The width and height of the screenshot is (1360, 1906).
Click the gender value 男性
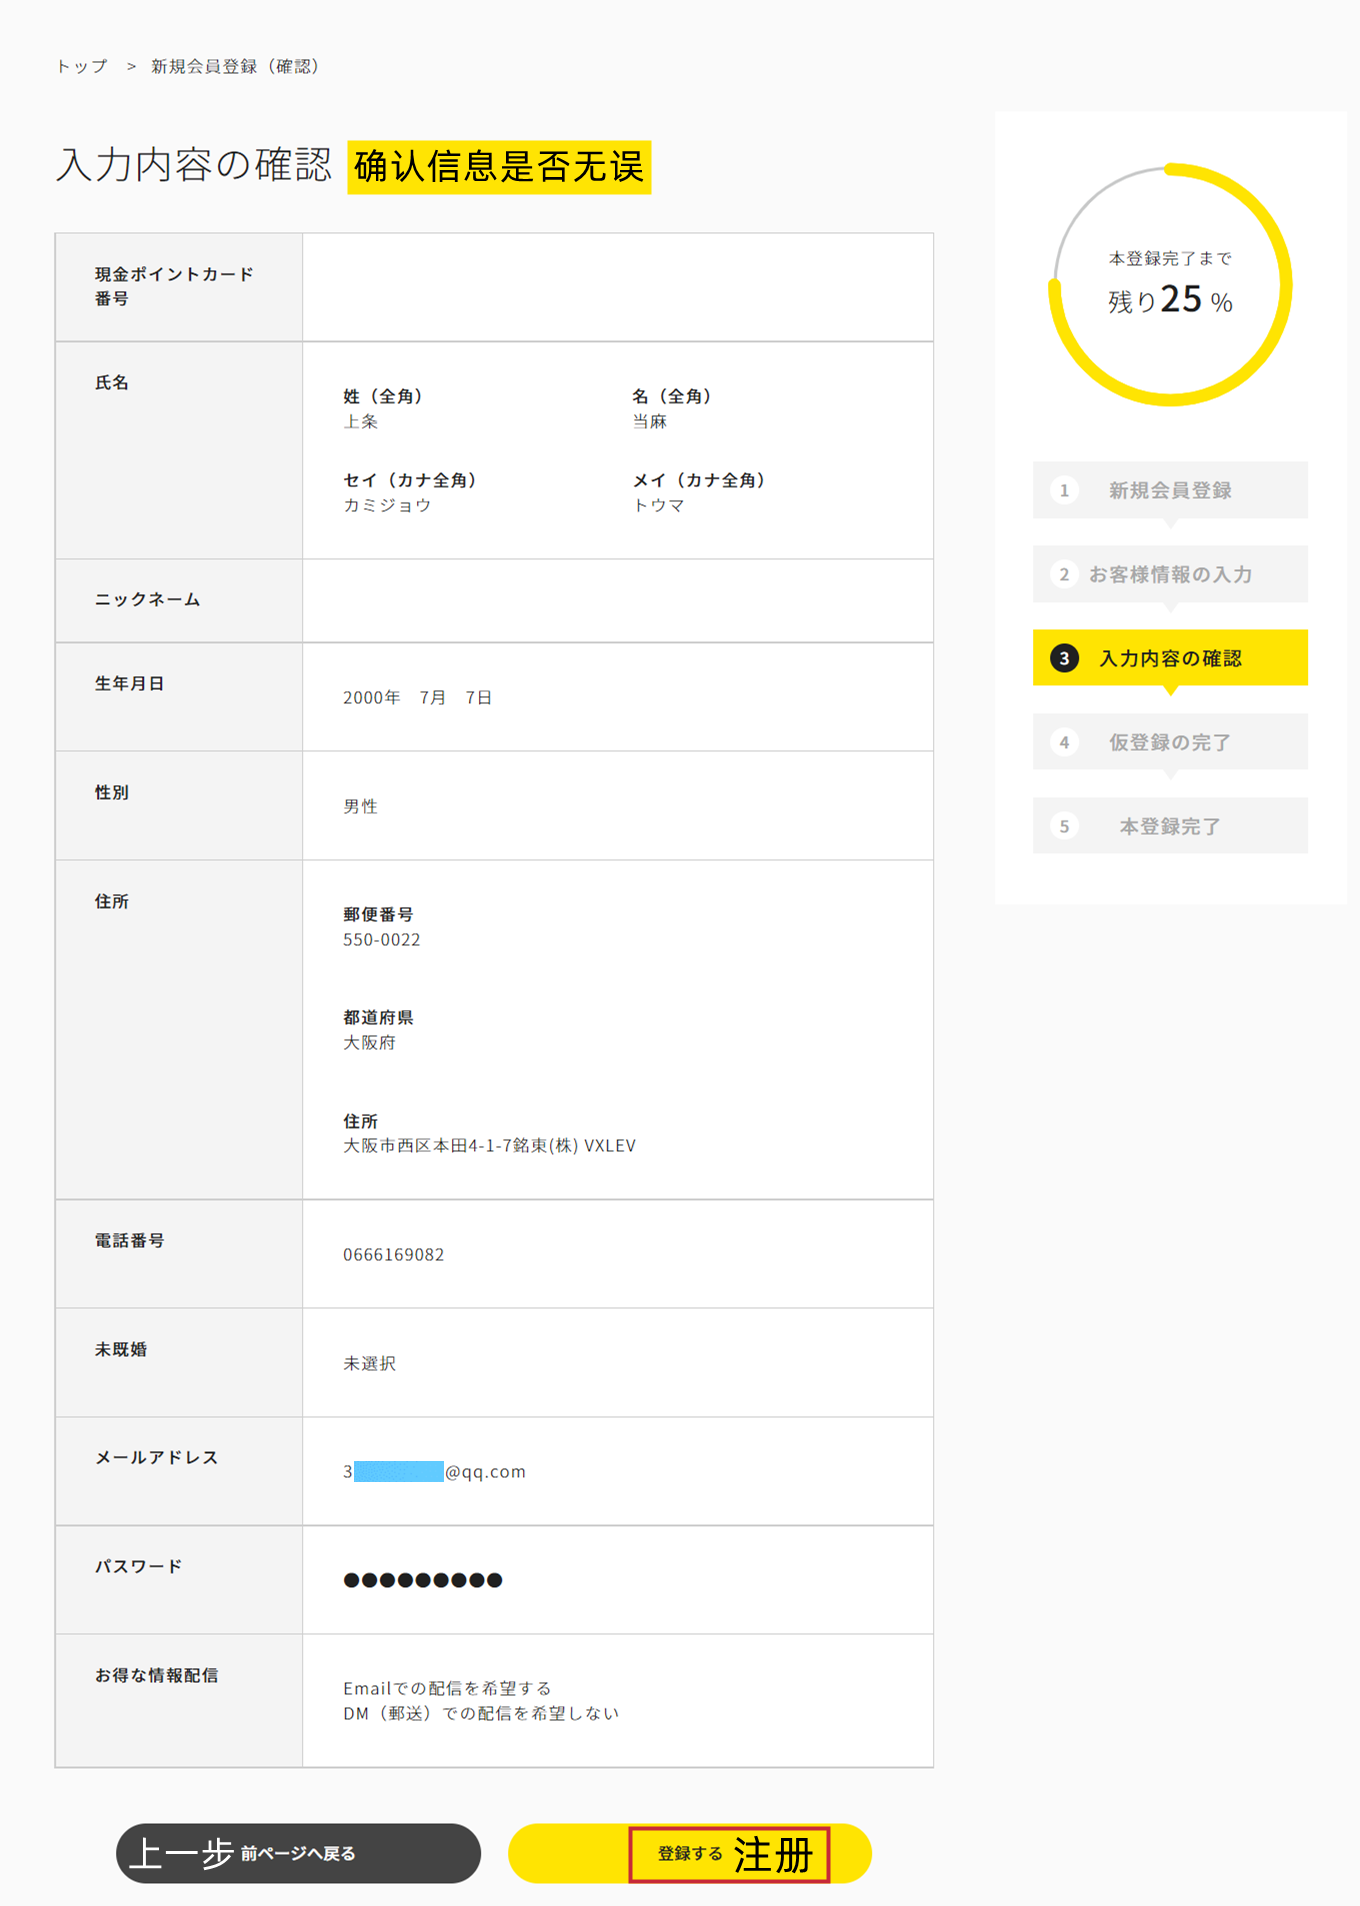click(x=361, y=807)
